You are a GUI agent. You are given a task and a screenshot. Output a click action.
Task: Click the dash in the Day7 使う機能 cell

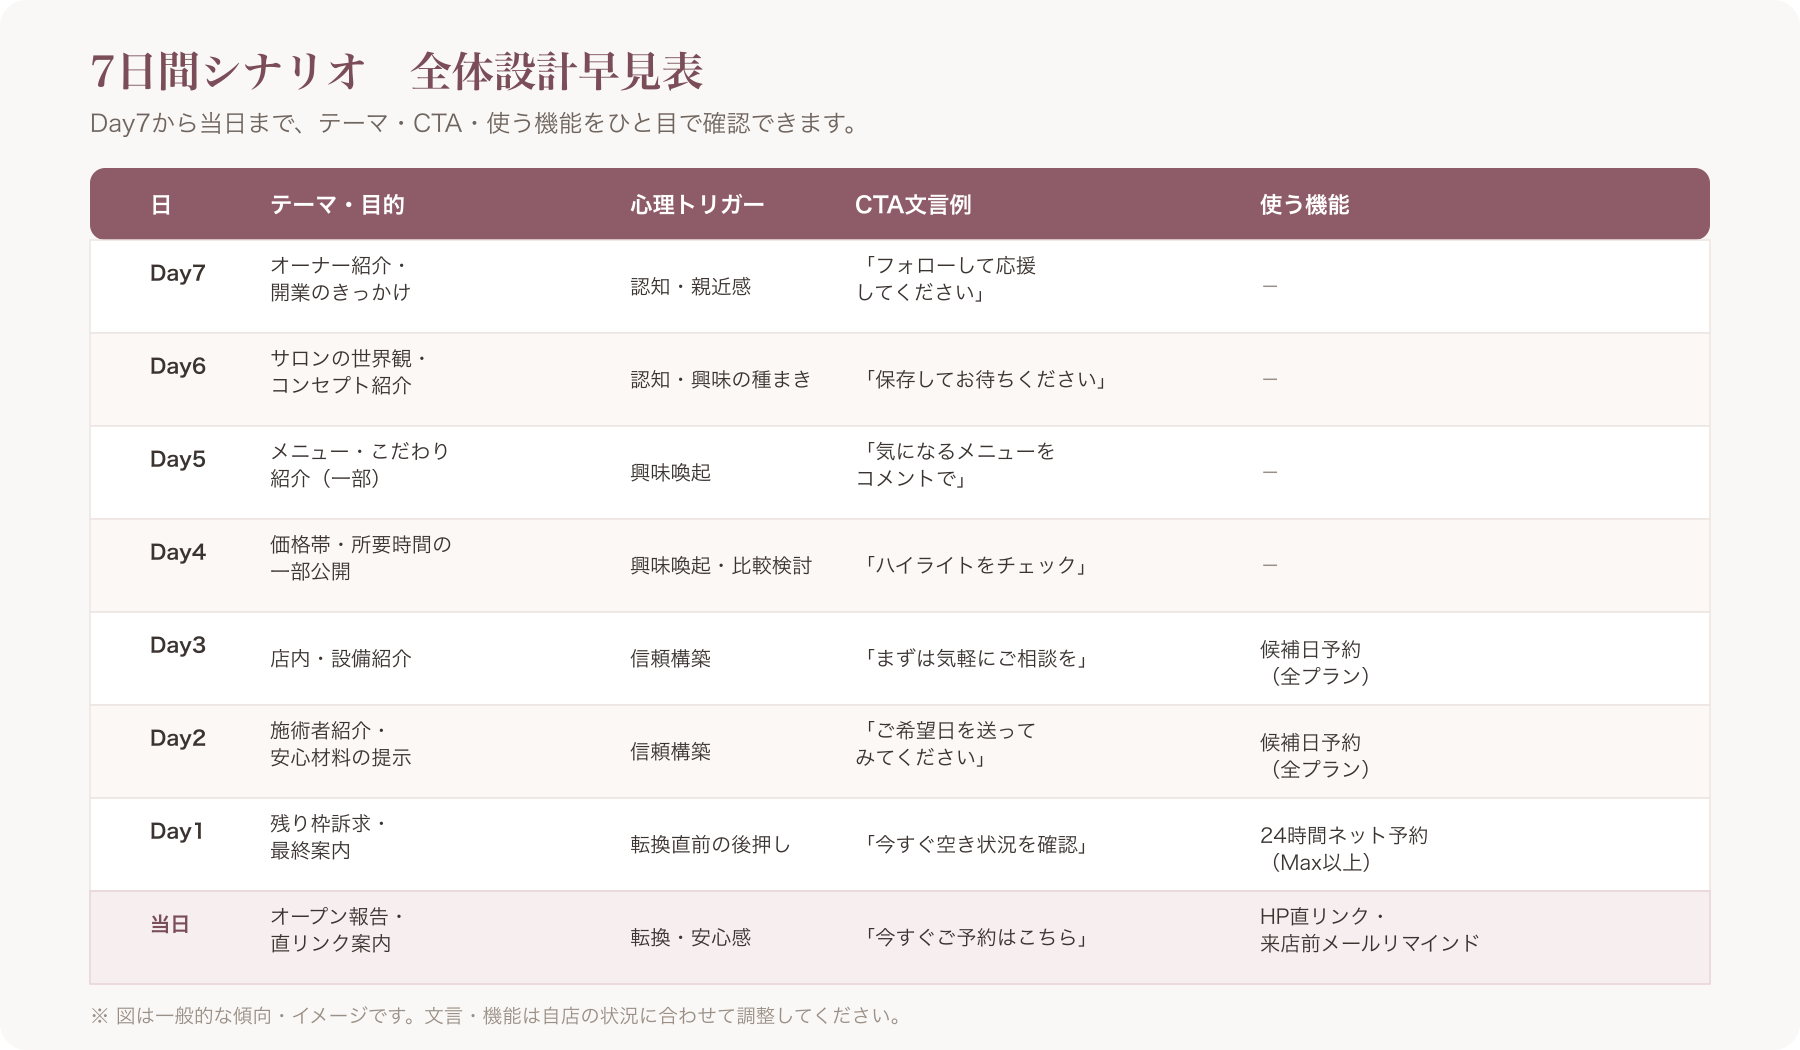[1269, 286]
